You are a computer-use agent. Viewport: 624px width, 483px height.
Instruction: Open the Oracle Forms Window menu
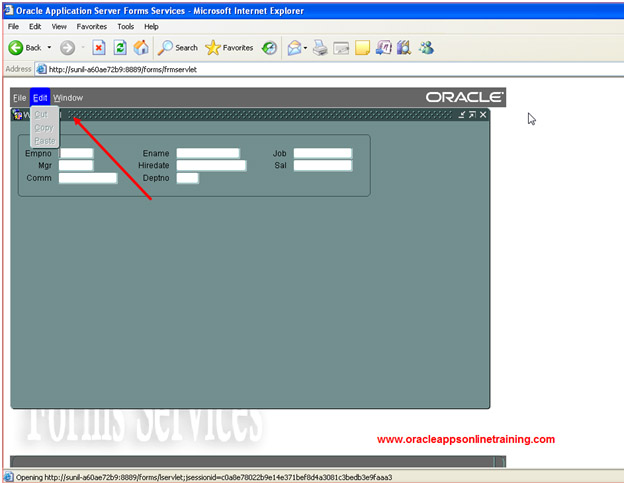(68, 98)
